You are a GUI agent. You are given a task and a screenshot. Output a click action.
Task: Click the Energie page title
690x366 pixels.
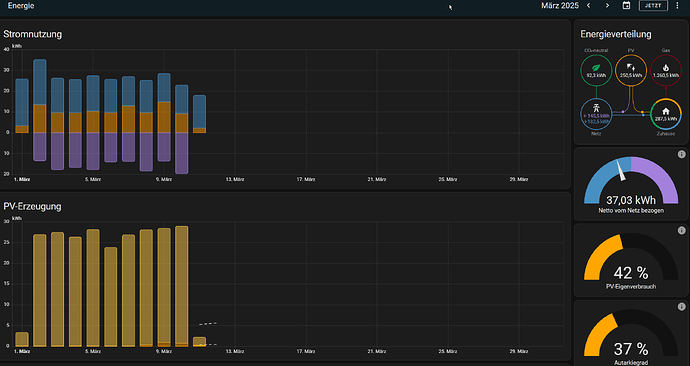[21, 6]
